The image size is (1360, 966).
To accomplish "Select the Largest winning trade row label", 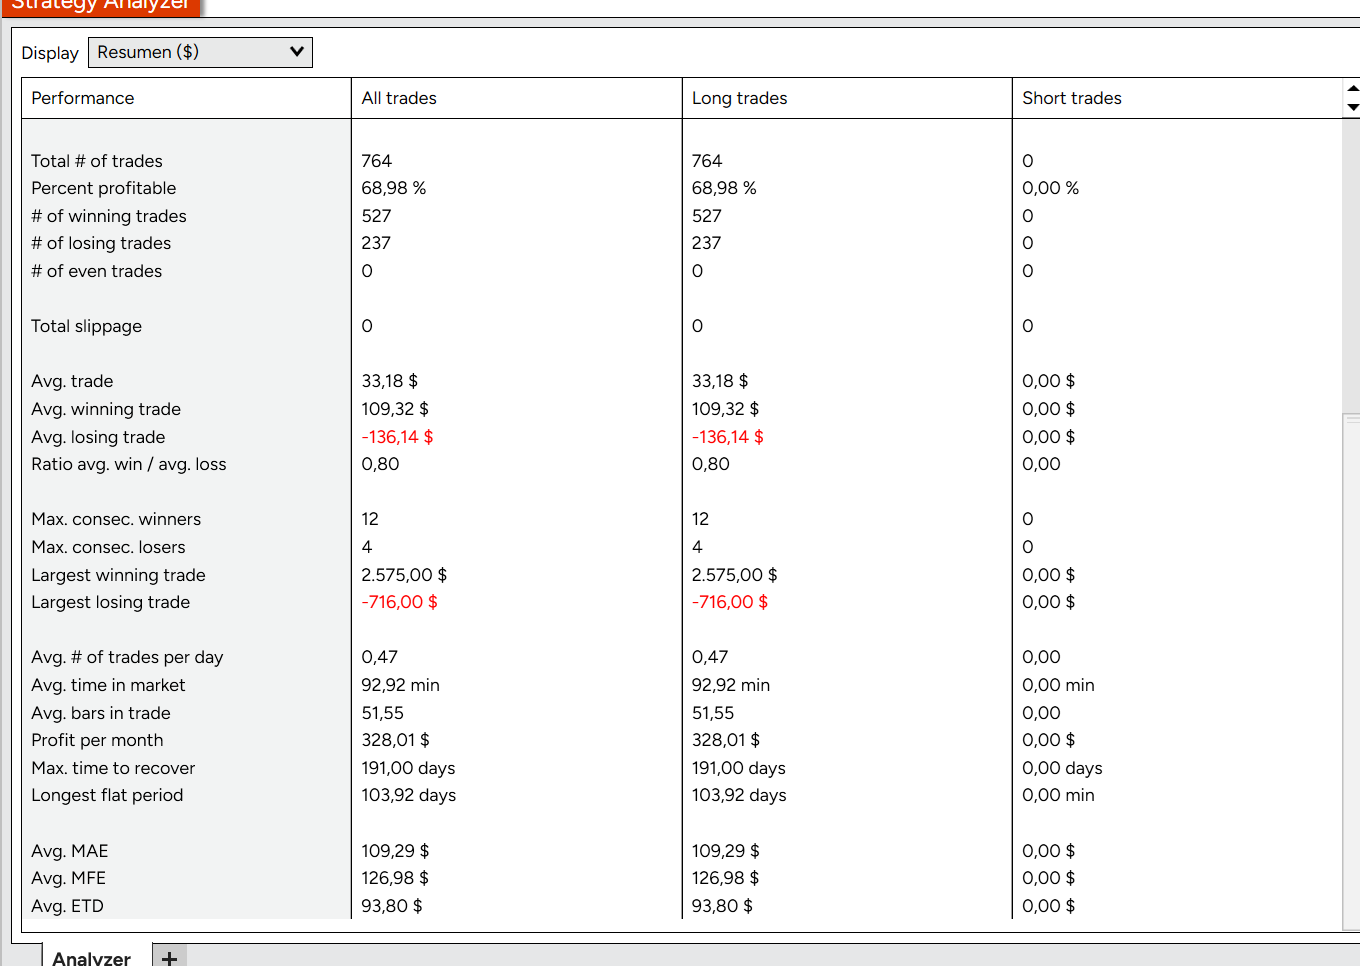I will [x=118, y=575].
